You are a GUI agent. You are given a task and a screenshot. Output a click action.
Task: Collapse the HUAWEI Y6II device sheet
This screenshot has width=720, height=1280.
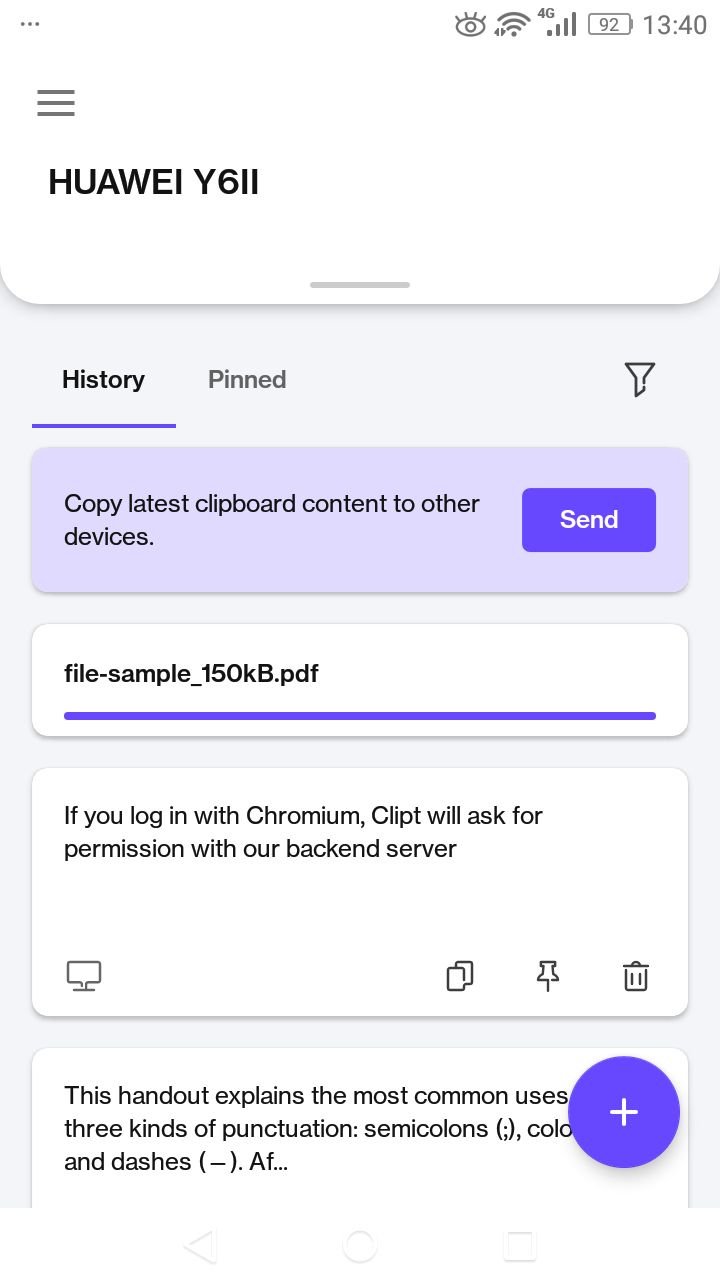360,285
